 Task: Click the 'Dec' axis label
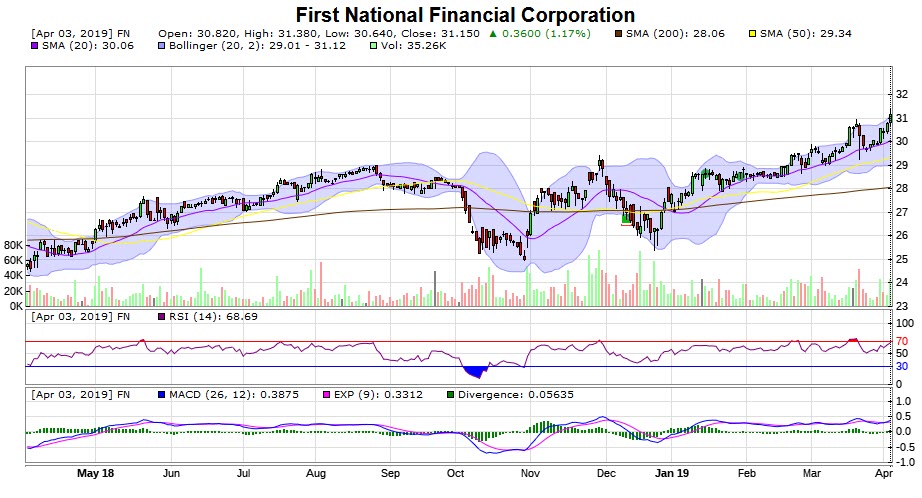click(606, 473)
